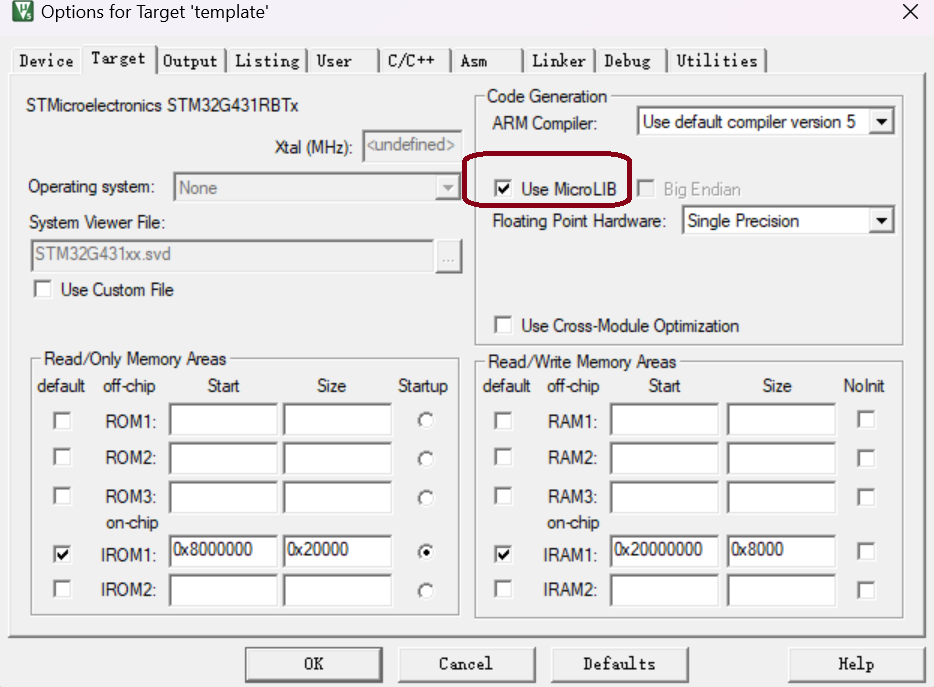Uncheck the default checkbox for IROM1

[x=61, y=551]
